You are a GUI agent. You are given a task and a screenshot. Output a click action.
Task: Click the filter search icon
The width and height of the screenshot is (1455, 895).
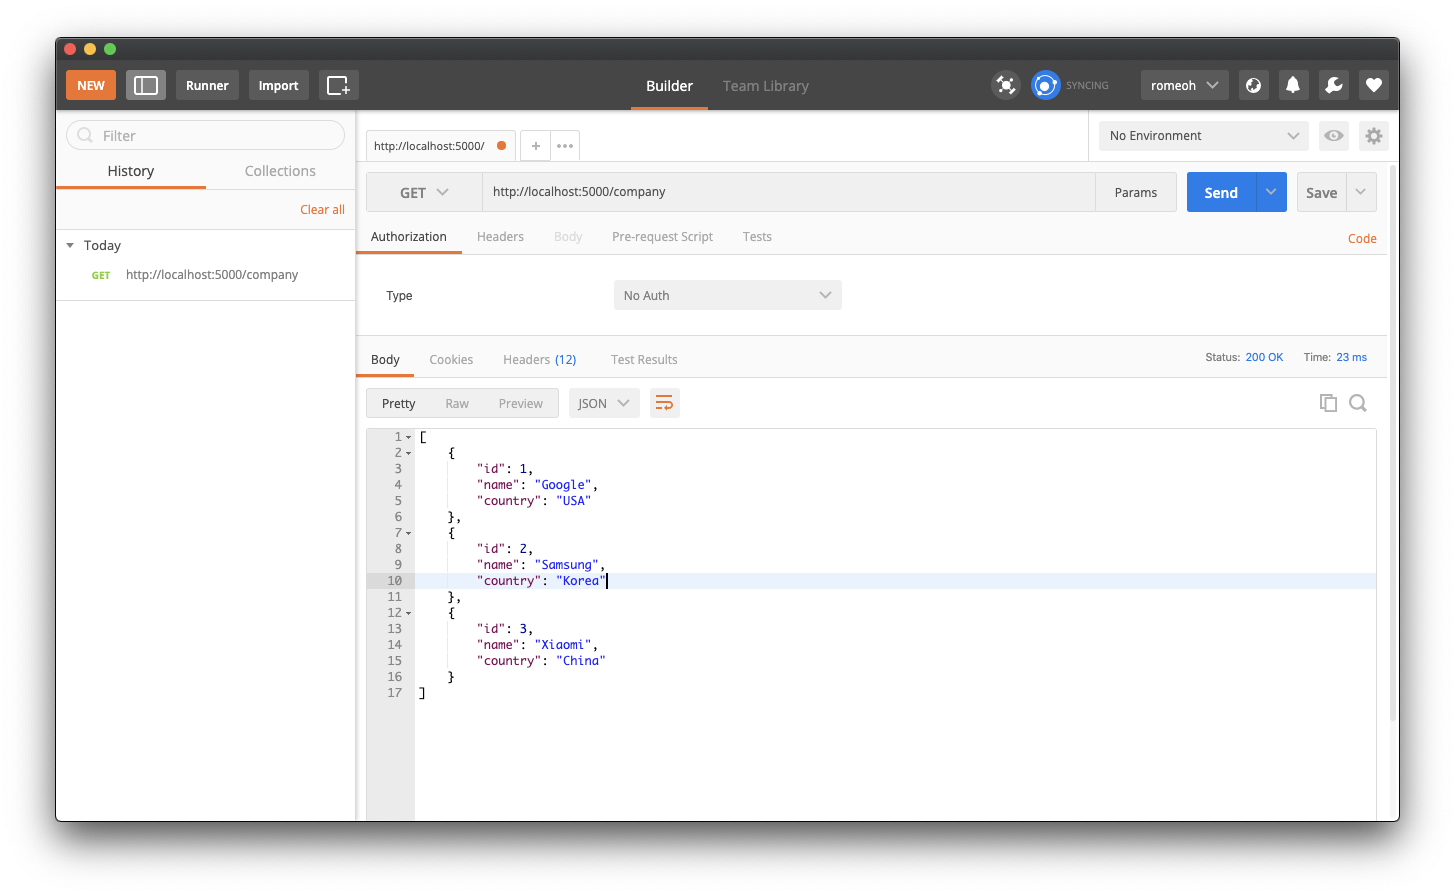coord(85,135)
